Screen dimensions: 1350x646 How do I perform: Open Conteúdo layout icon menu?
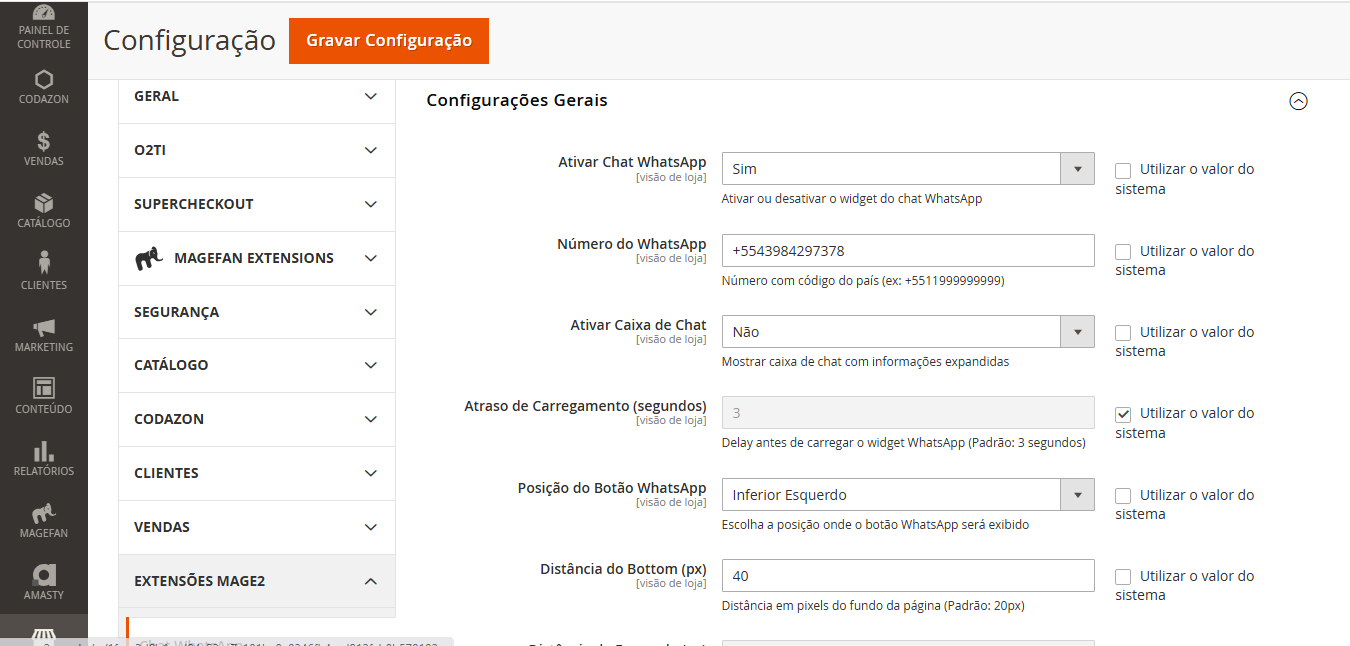[44, 397]
